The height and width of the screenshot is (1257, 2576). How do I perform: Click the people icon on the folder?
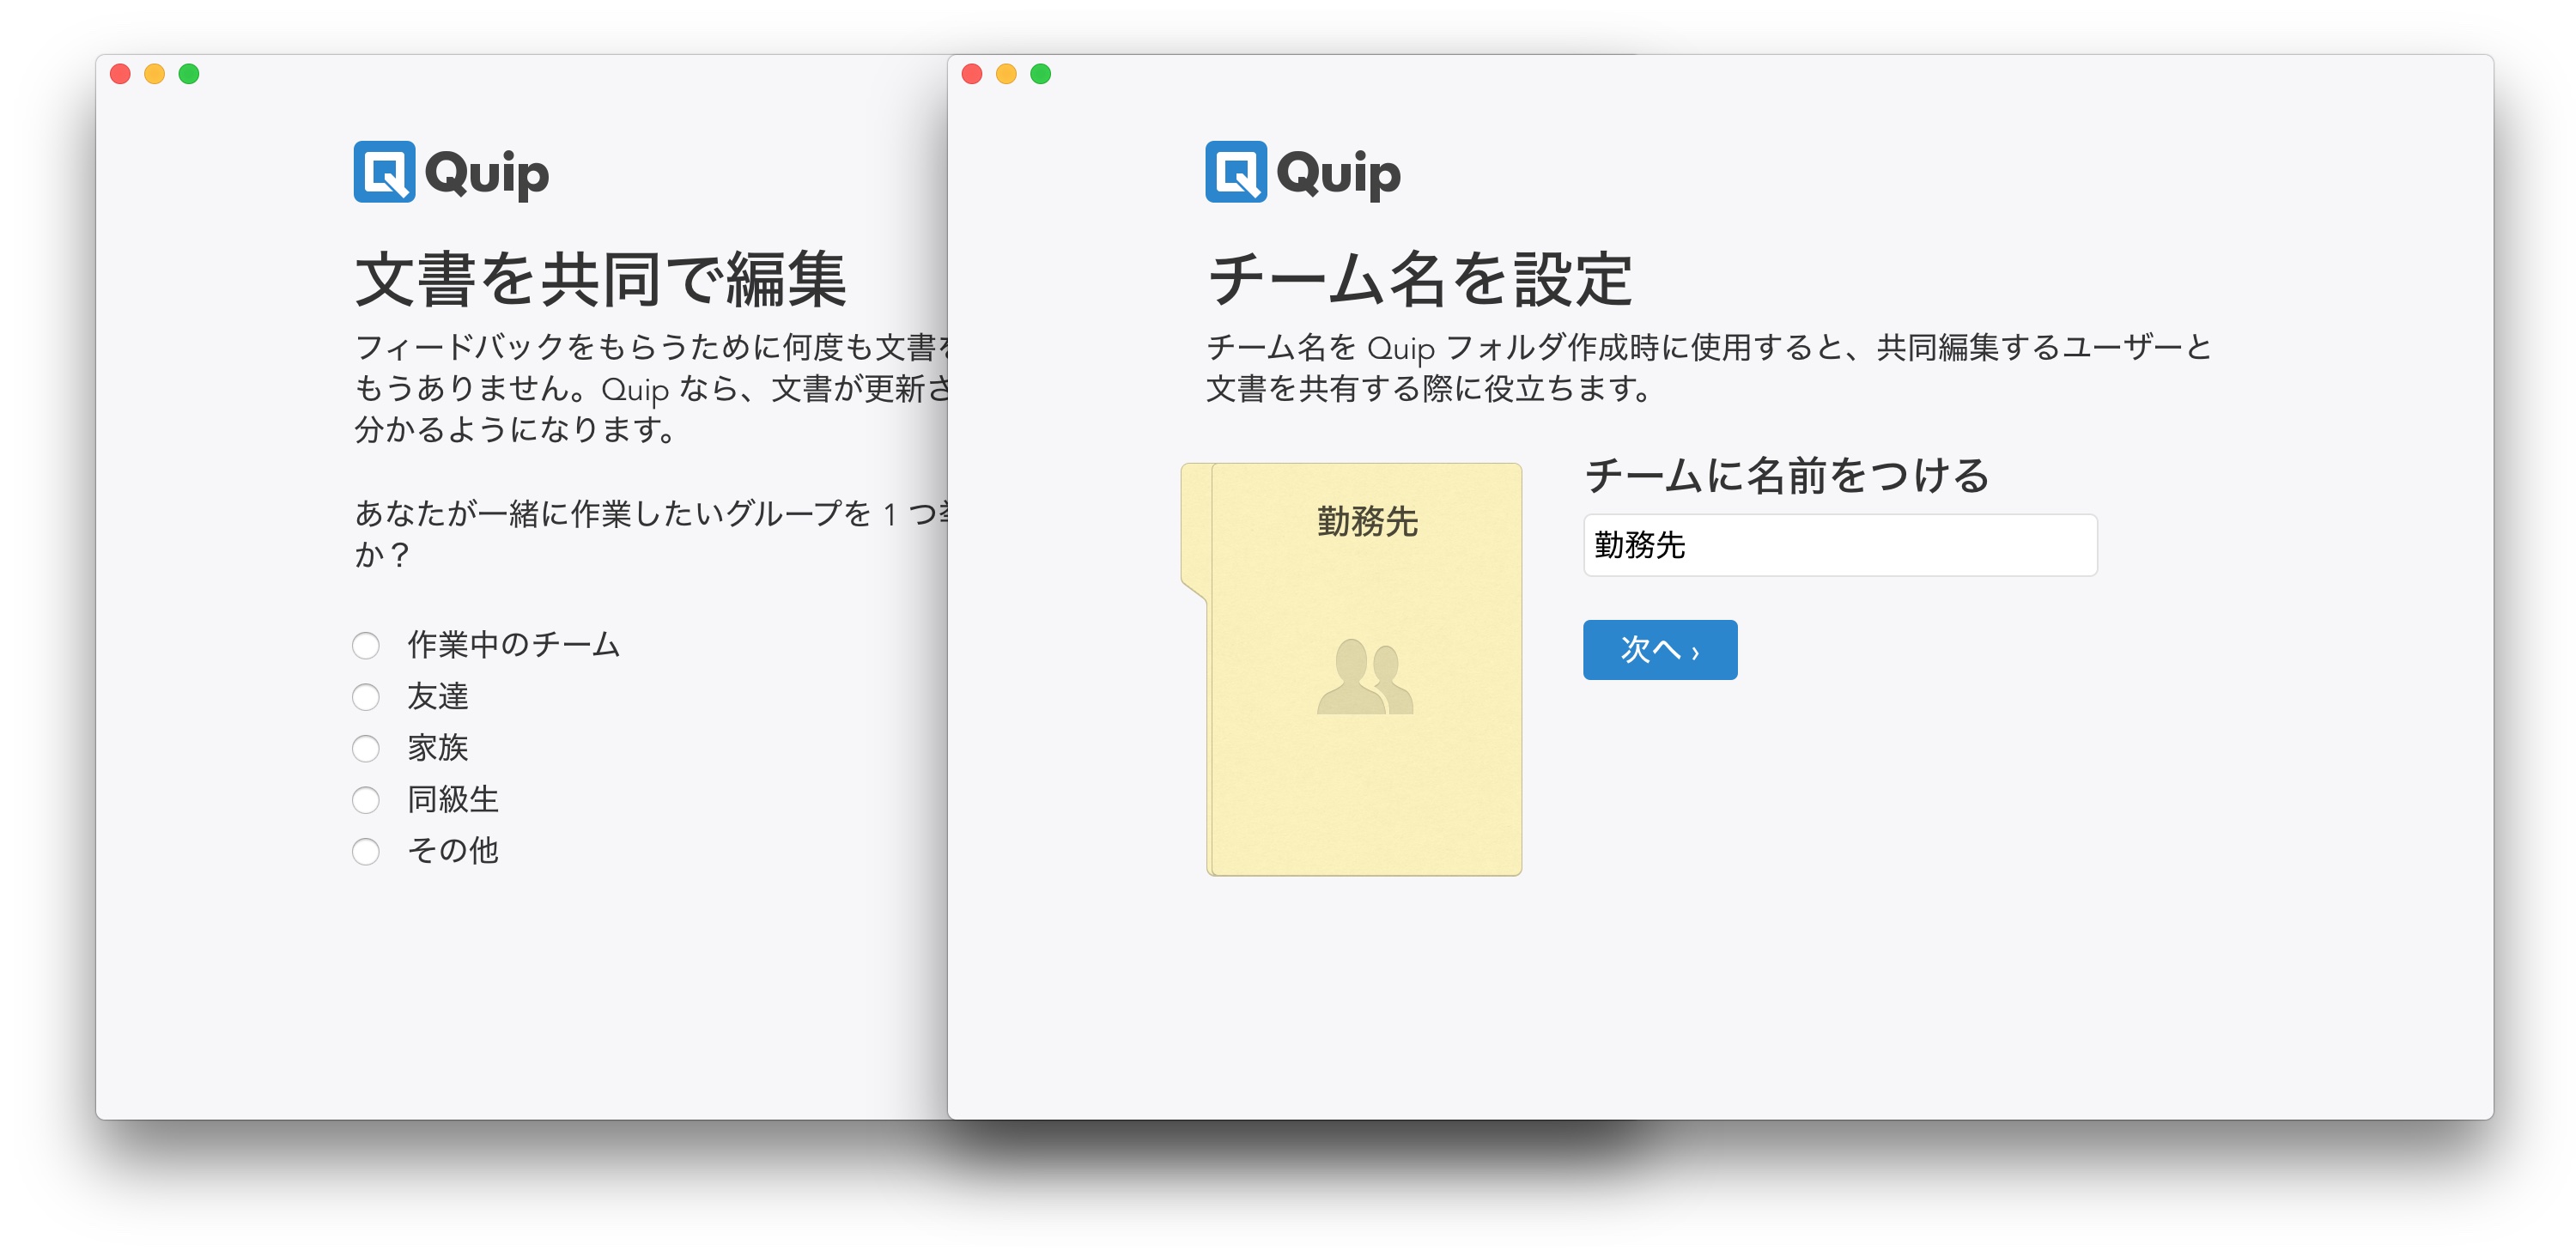pyautogui.click(x=1365, y=677)
